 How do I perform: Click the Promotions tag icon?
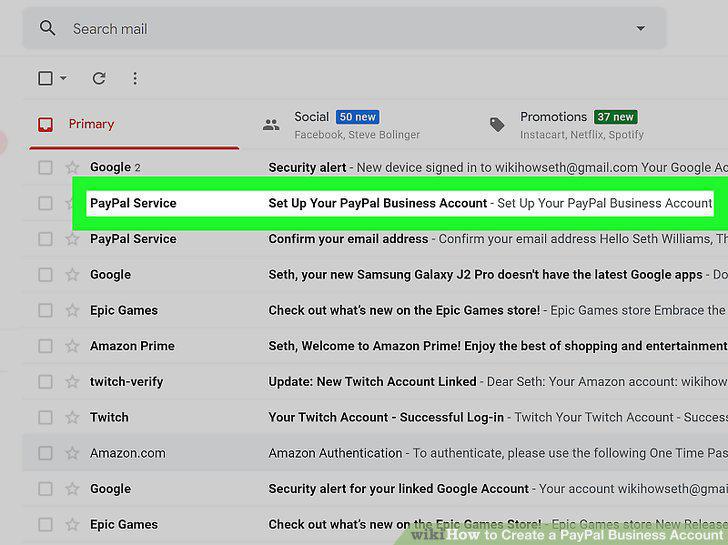[x=497, y=124]
